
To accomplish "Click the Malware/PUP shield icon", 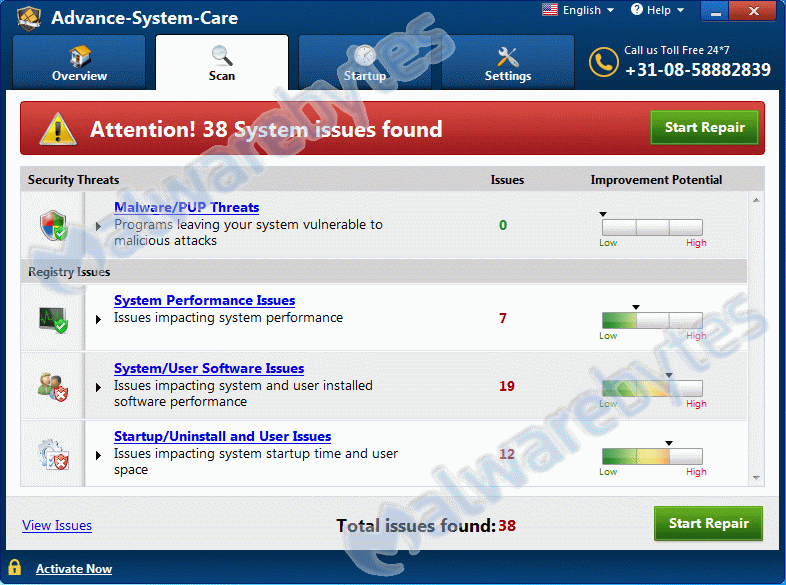I will click(x=54, y=226).
